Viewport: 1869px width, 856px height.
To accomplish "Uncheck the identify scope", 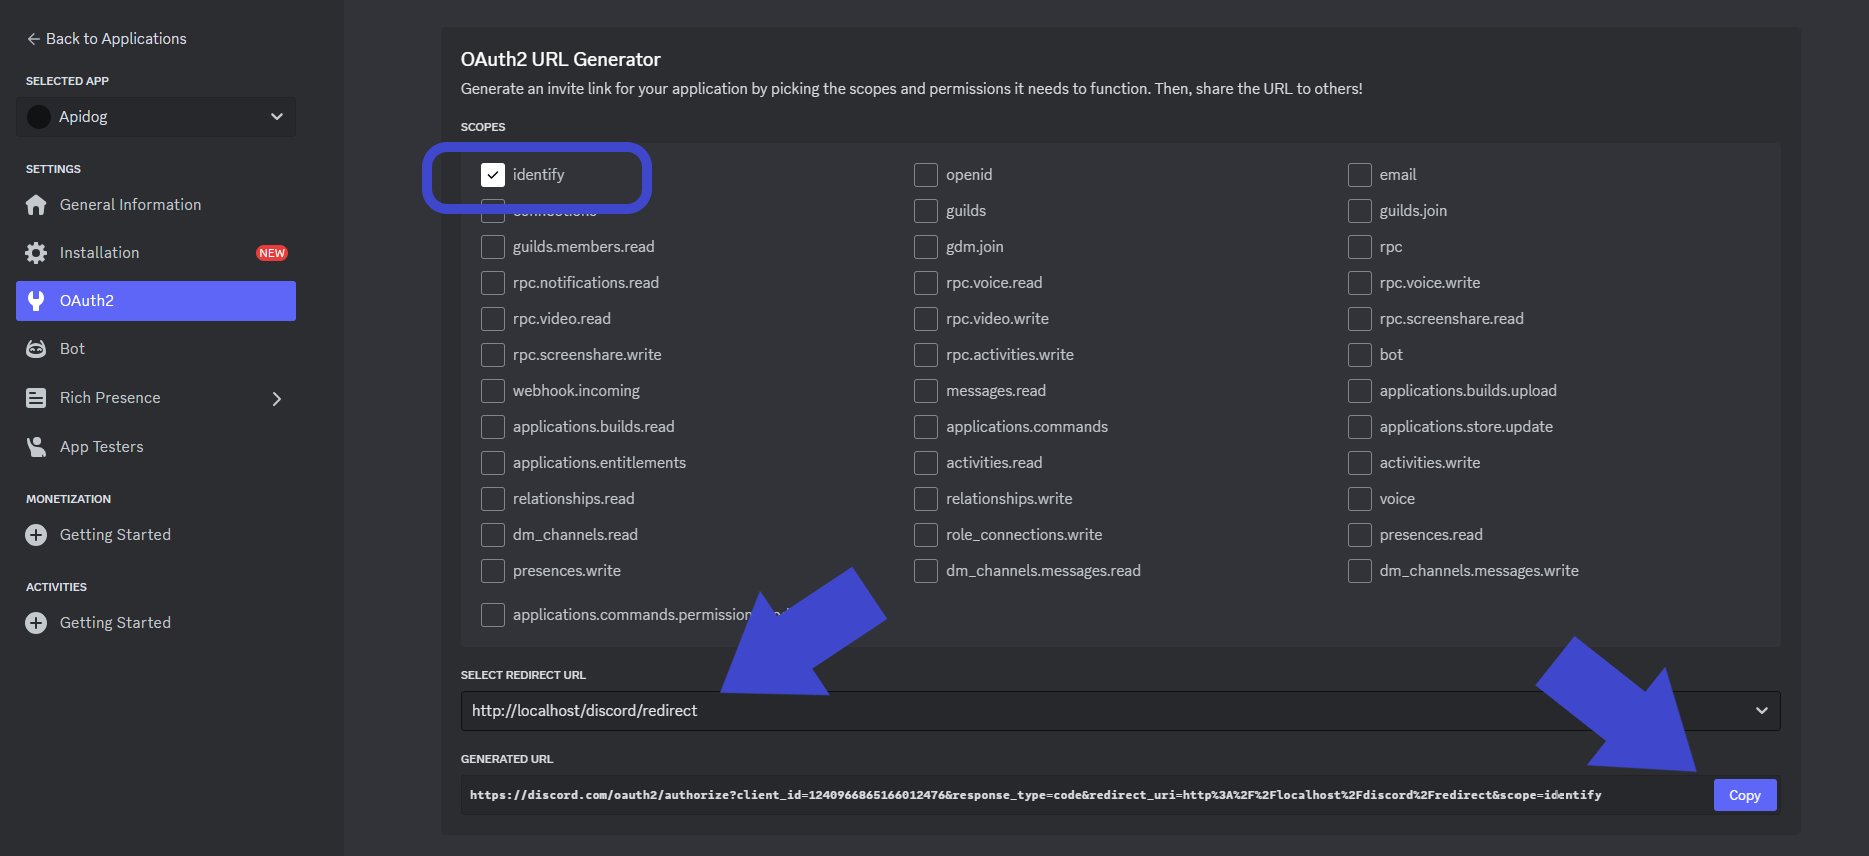I will (493, 175).
